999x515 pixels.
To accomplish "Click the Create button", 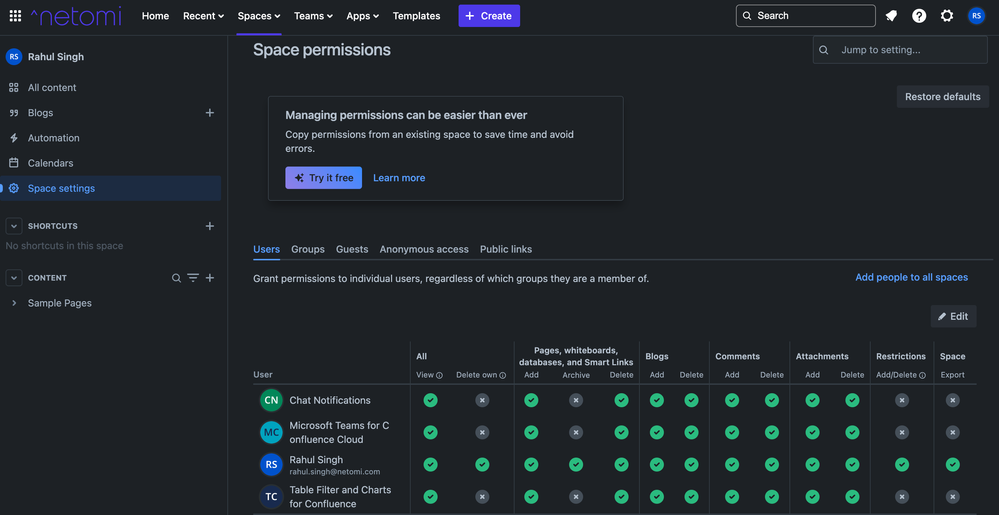I will [489, 16].
